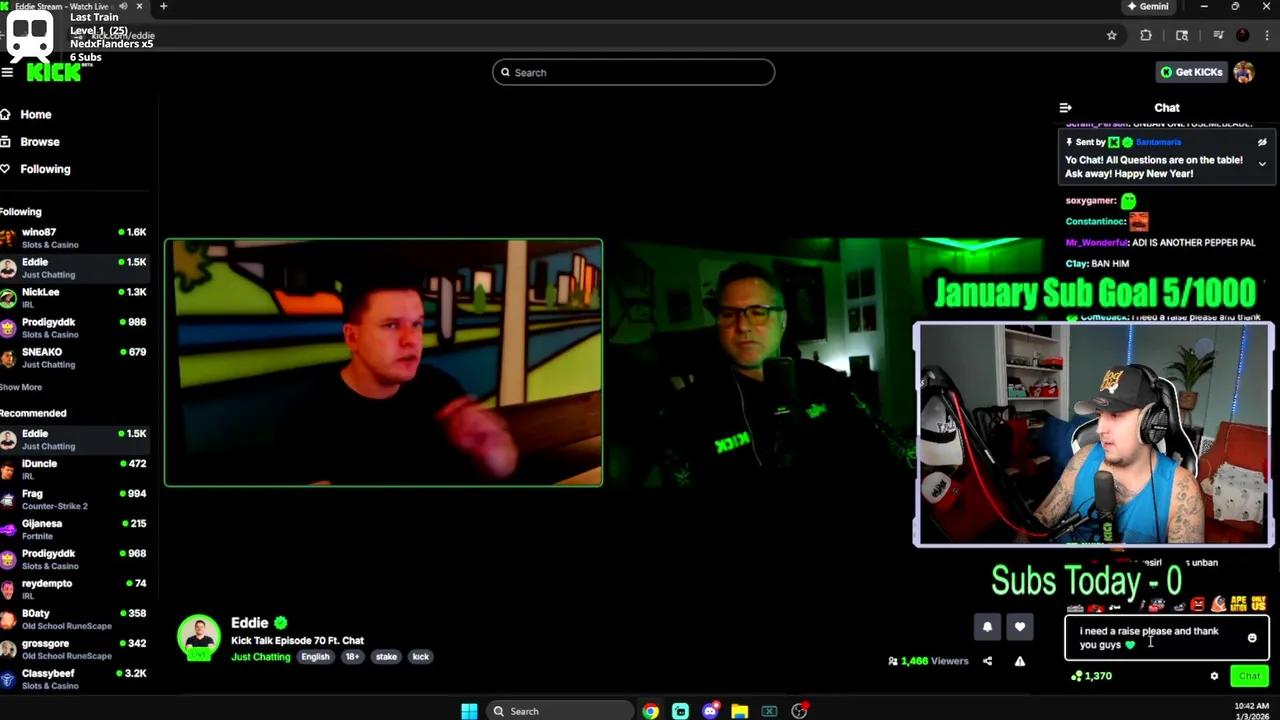This screenshot has height=720, width=1280.
Task: Click the Just Chatting category link
Action: [x=260, y=657]
